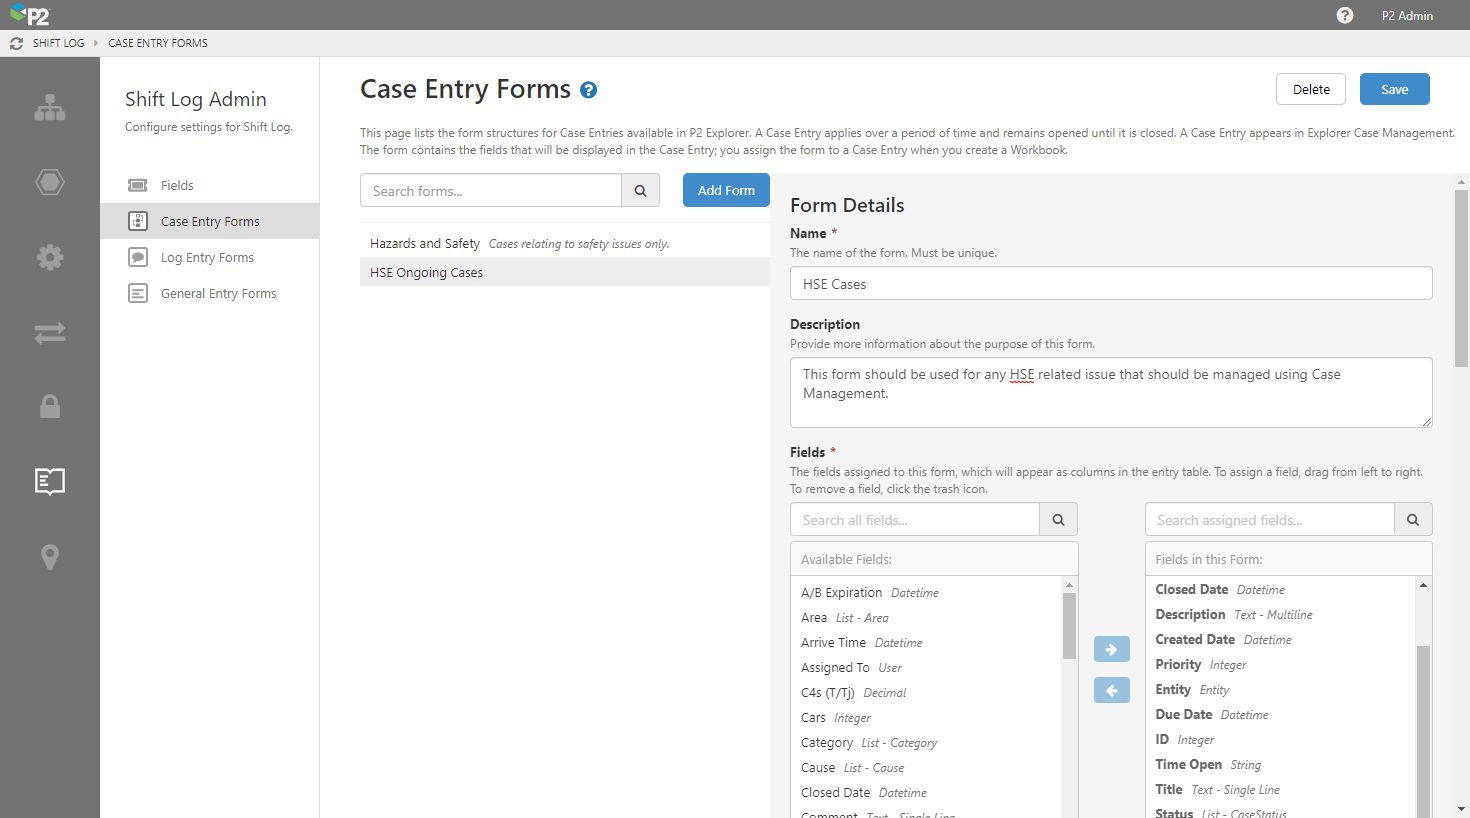The width and height of the screenshot is (1470, 818).
Task: Open the hexagon icon in left sidebar
Action: (x=50, y=182)
